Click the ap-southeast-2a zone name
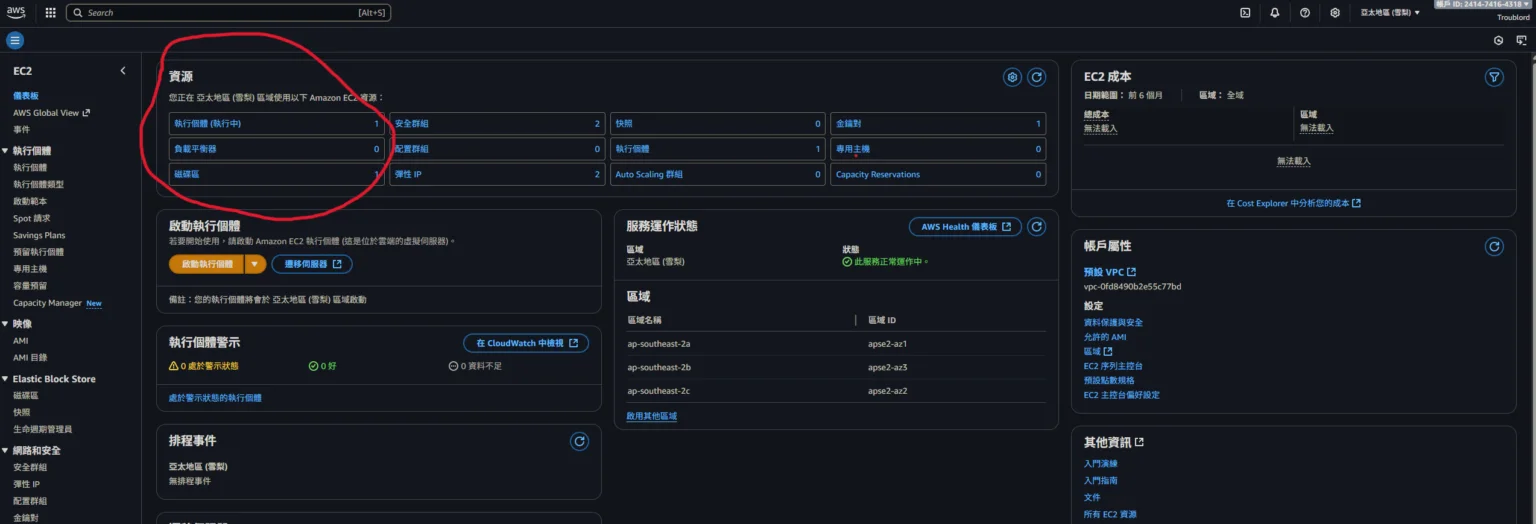 [x=658, y=344]
